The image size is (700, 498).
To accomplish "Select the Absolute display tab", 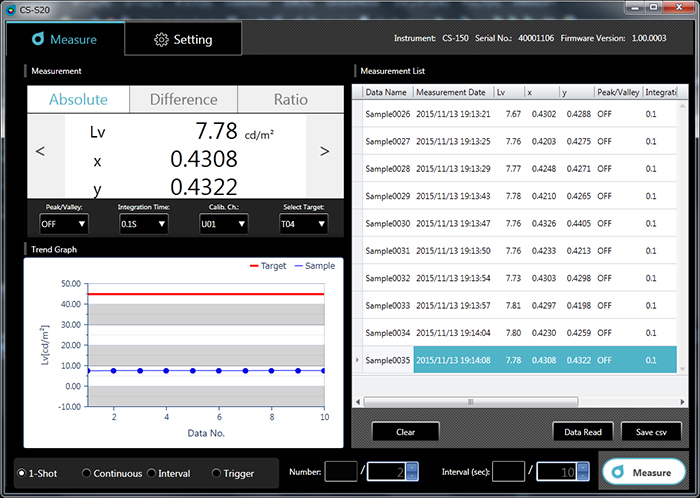I will [78, 99].
